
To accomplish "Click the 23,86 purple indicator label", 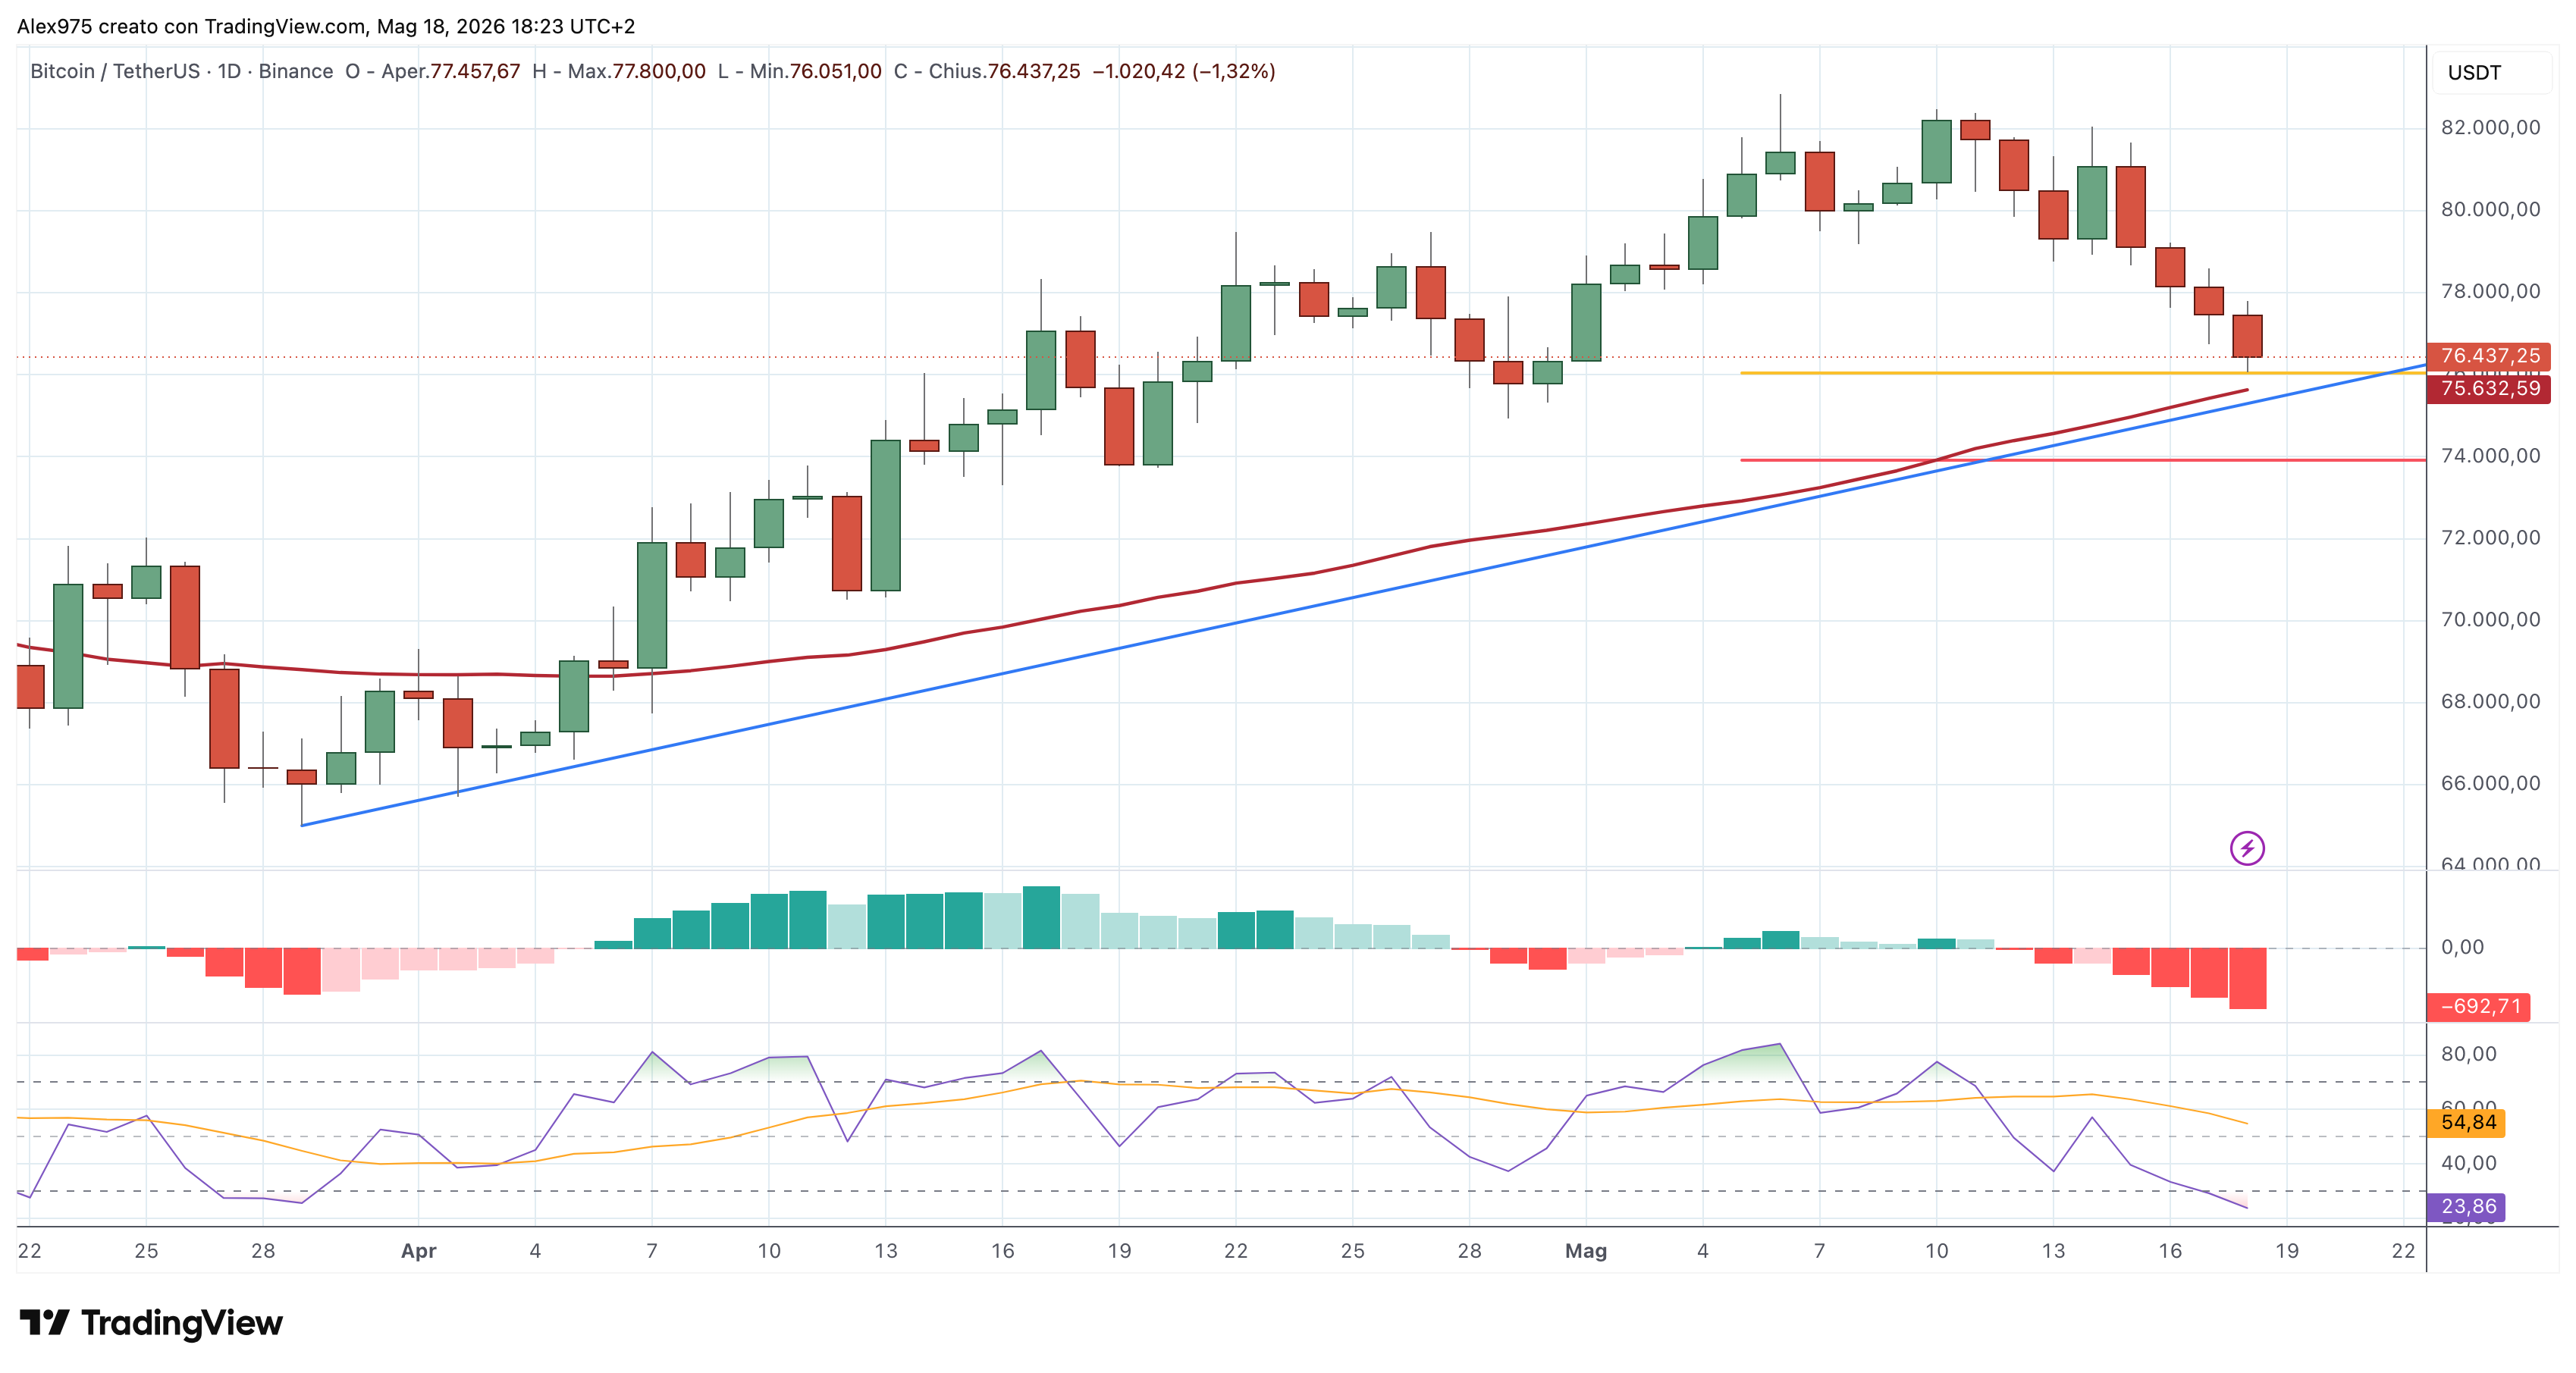I will tap(2467, 1206).
